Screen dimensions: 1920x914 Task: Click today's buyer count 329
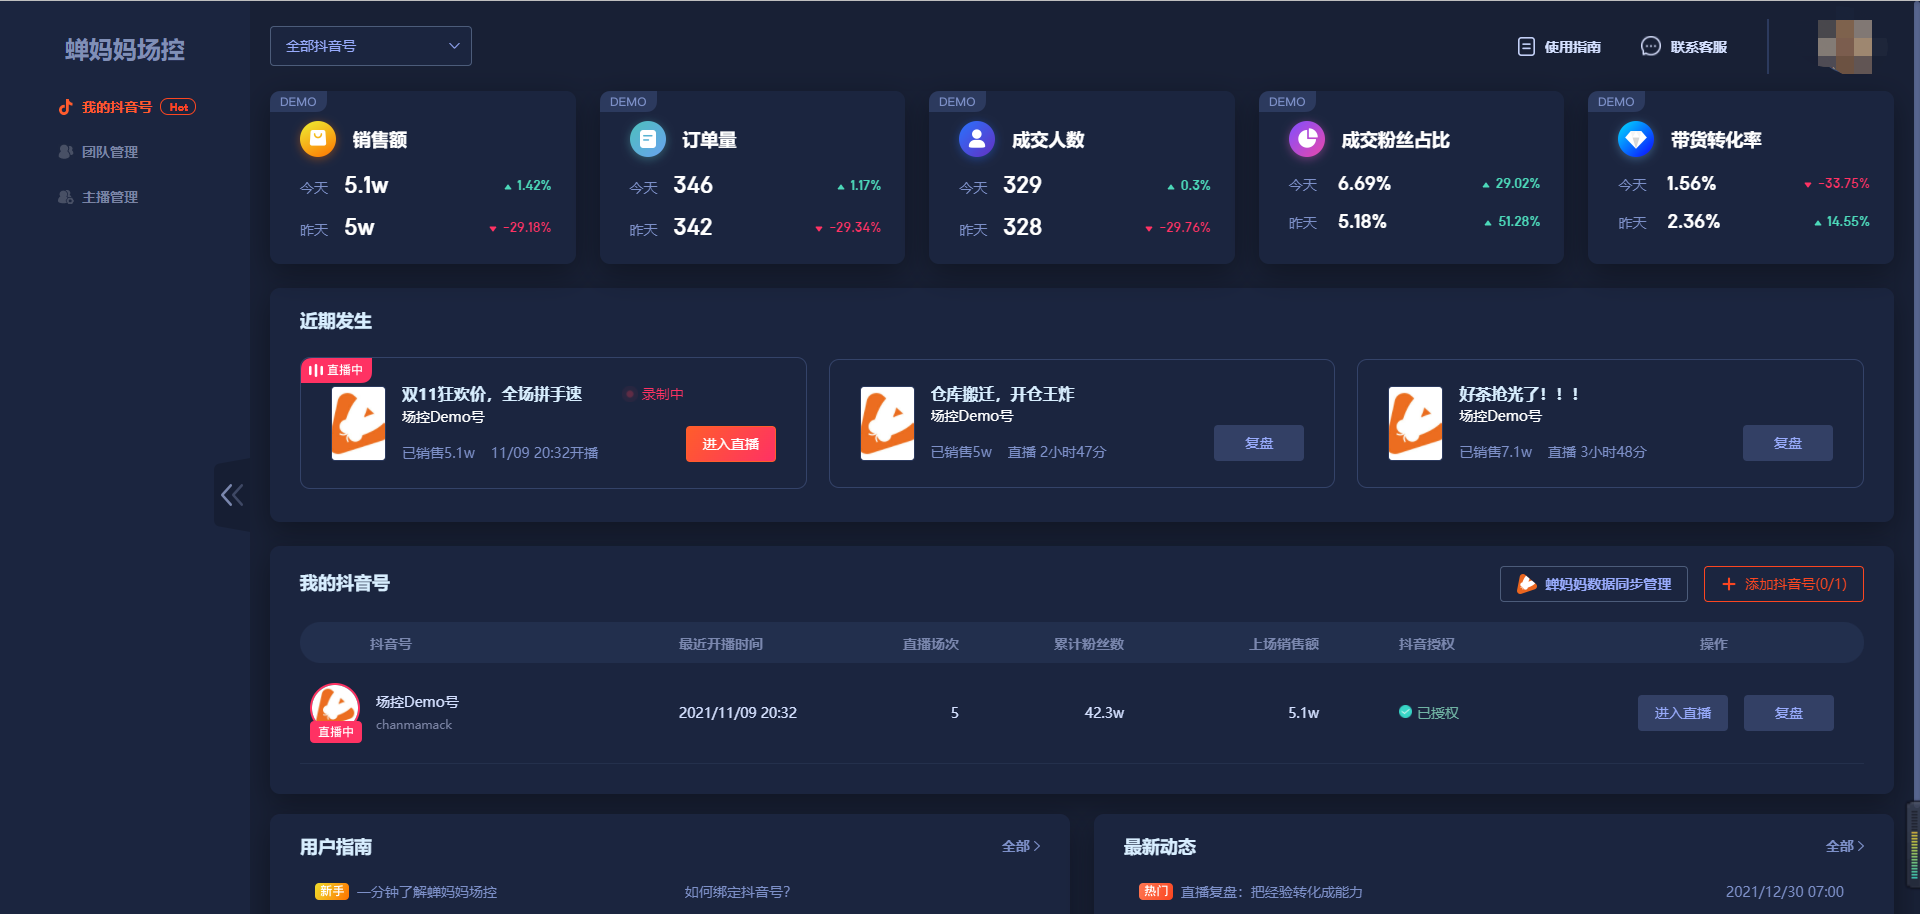click(x=1022, y=185)
